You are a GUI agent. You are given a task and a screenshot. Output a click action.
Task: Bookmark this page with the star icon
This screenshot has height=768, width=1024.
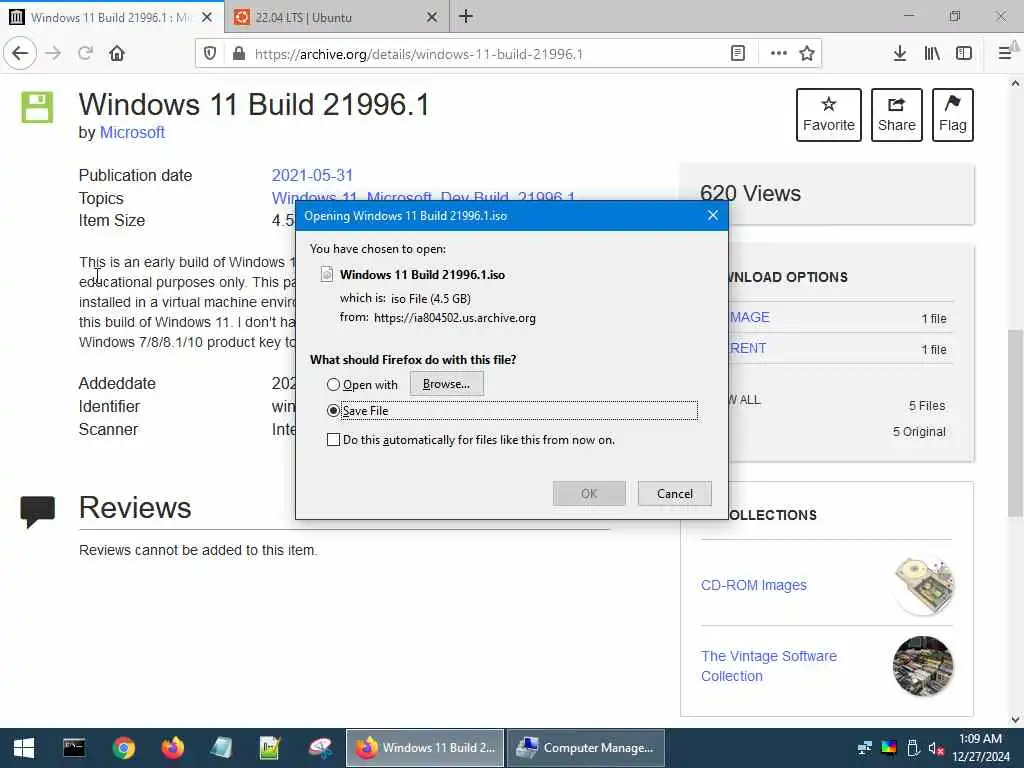pos(807,54)
